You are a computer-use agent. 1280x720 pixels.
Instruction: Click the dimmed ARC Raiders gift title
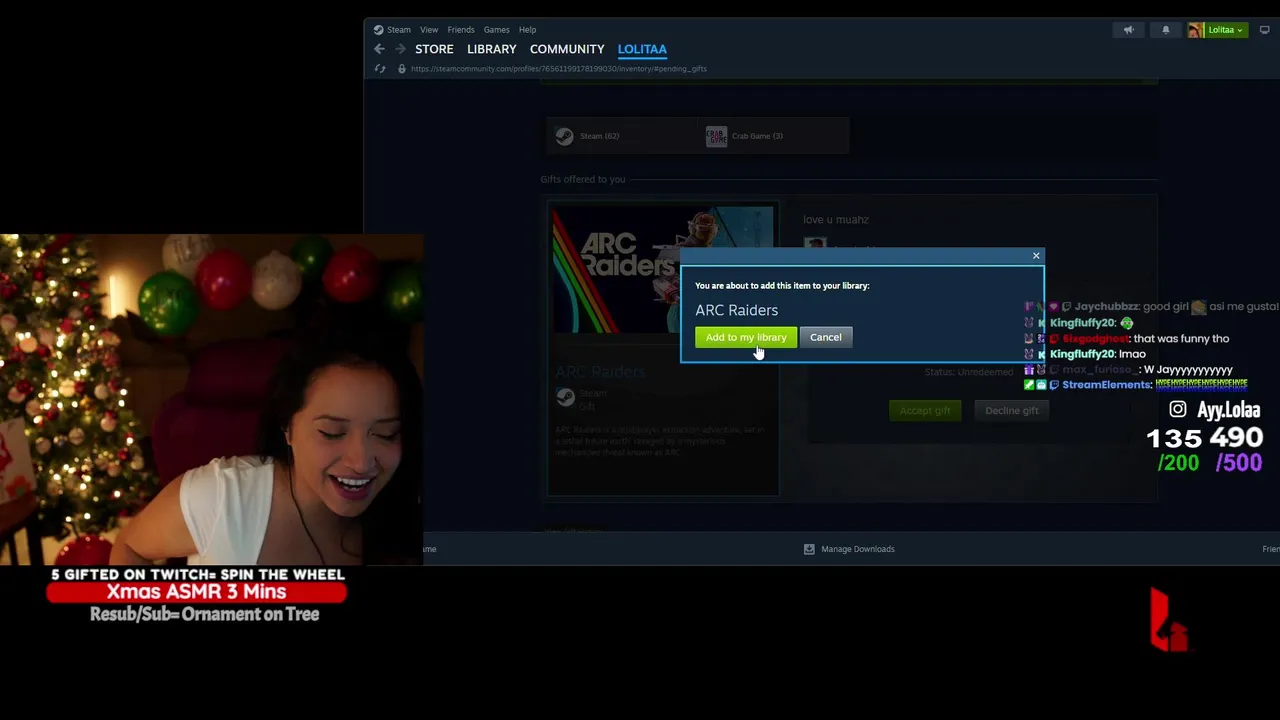point(600,371)
